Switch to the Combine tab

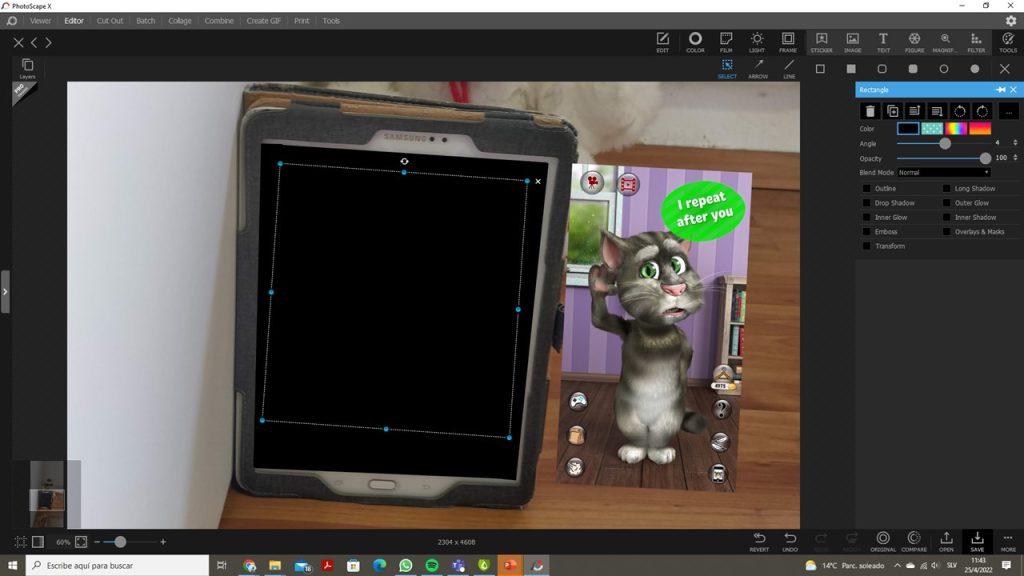click(219, 21)
